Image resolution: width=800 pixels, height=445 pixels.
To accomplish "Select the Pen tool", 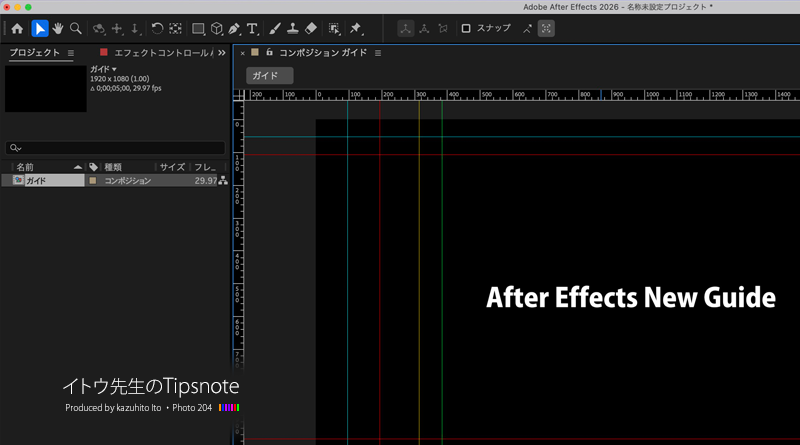I will point(234,29).
